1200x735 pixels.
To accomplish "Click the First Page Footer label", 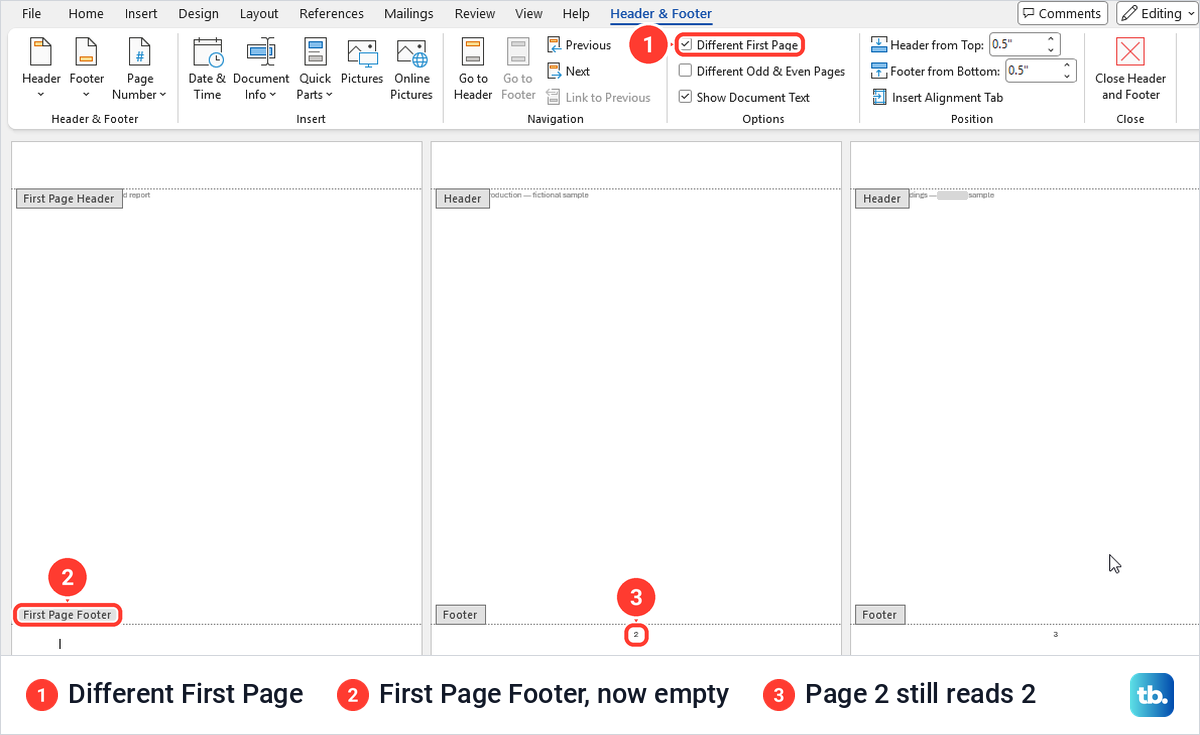I will click(68, 615).
